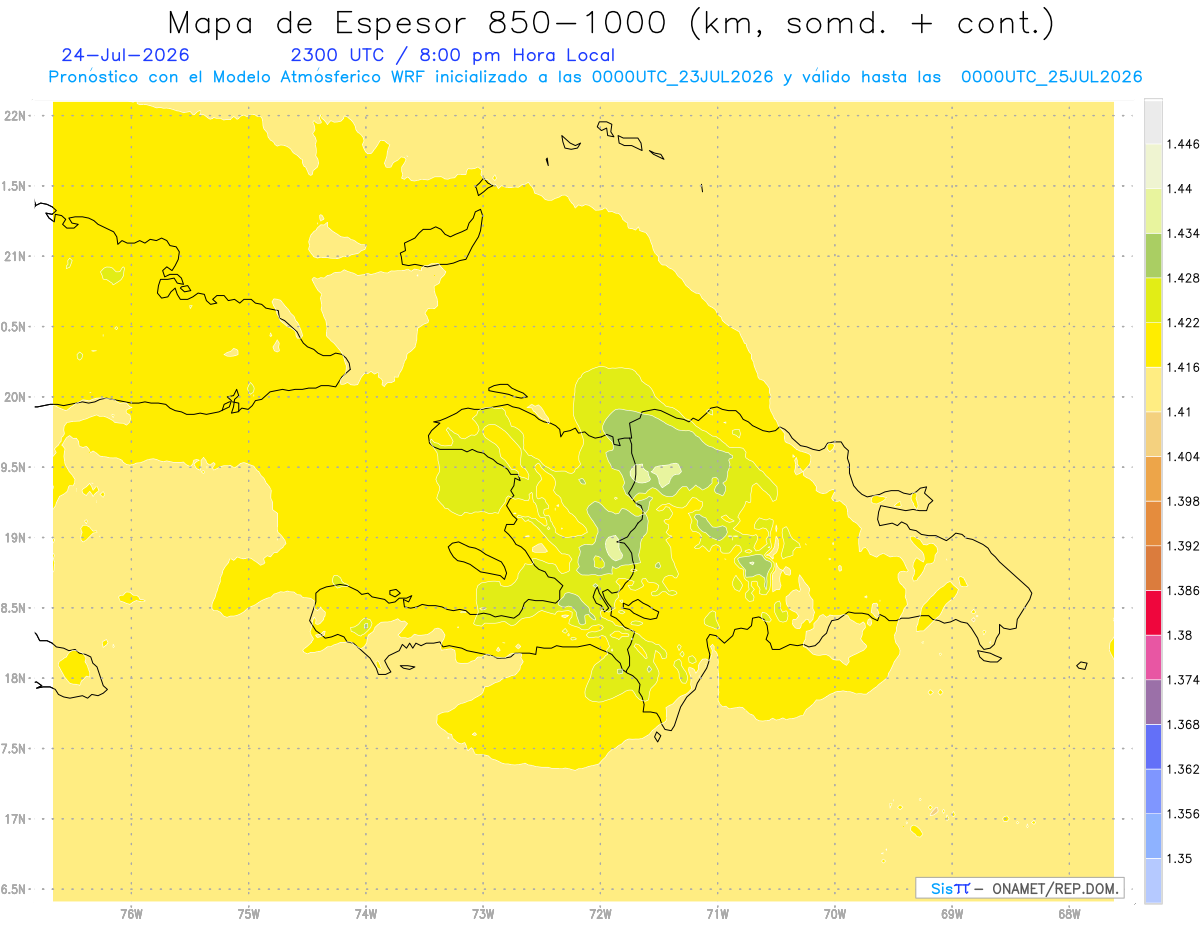Viewport: 1200px width, 927px height.
Task: Click the time text '2300 UTC / 8:00 pm Hora Local'
Action: coord(452,55)
